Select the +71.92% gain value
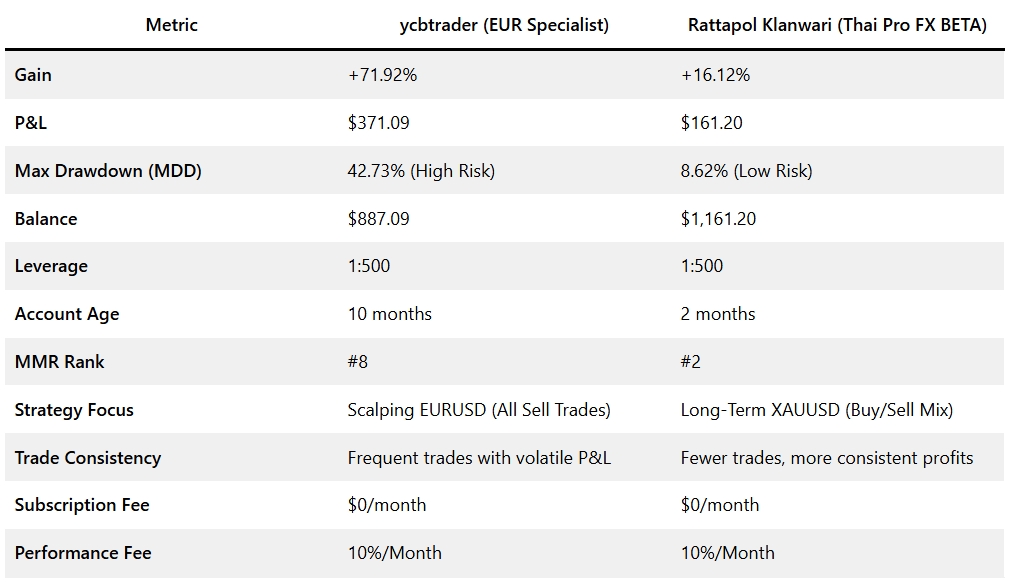 tap(382, 75)
